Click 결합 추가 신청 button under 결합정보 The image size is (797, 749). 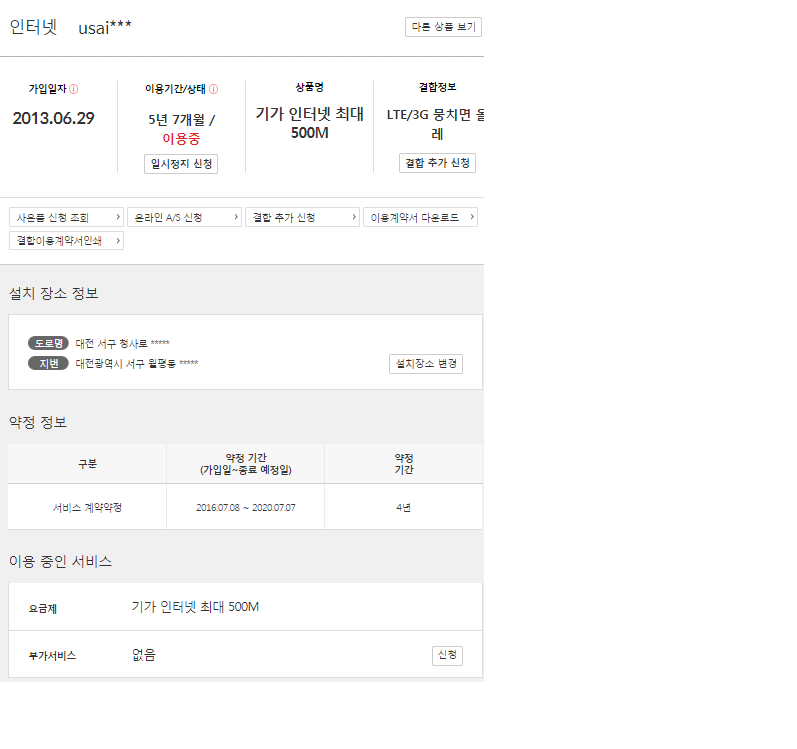click(437, 163)
